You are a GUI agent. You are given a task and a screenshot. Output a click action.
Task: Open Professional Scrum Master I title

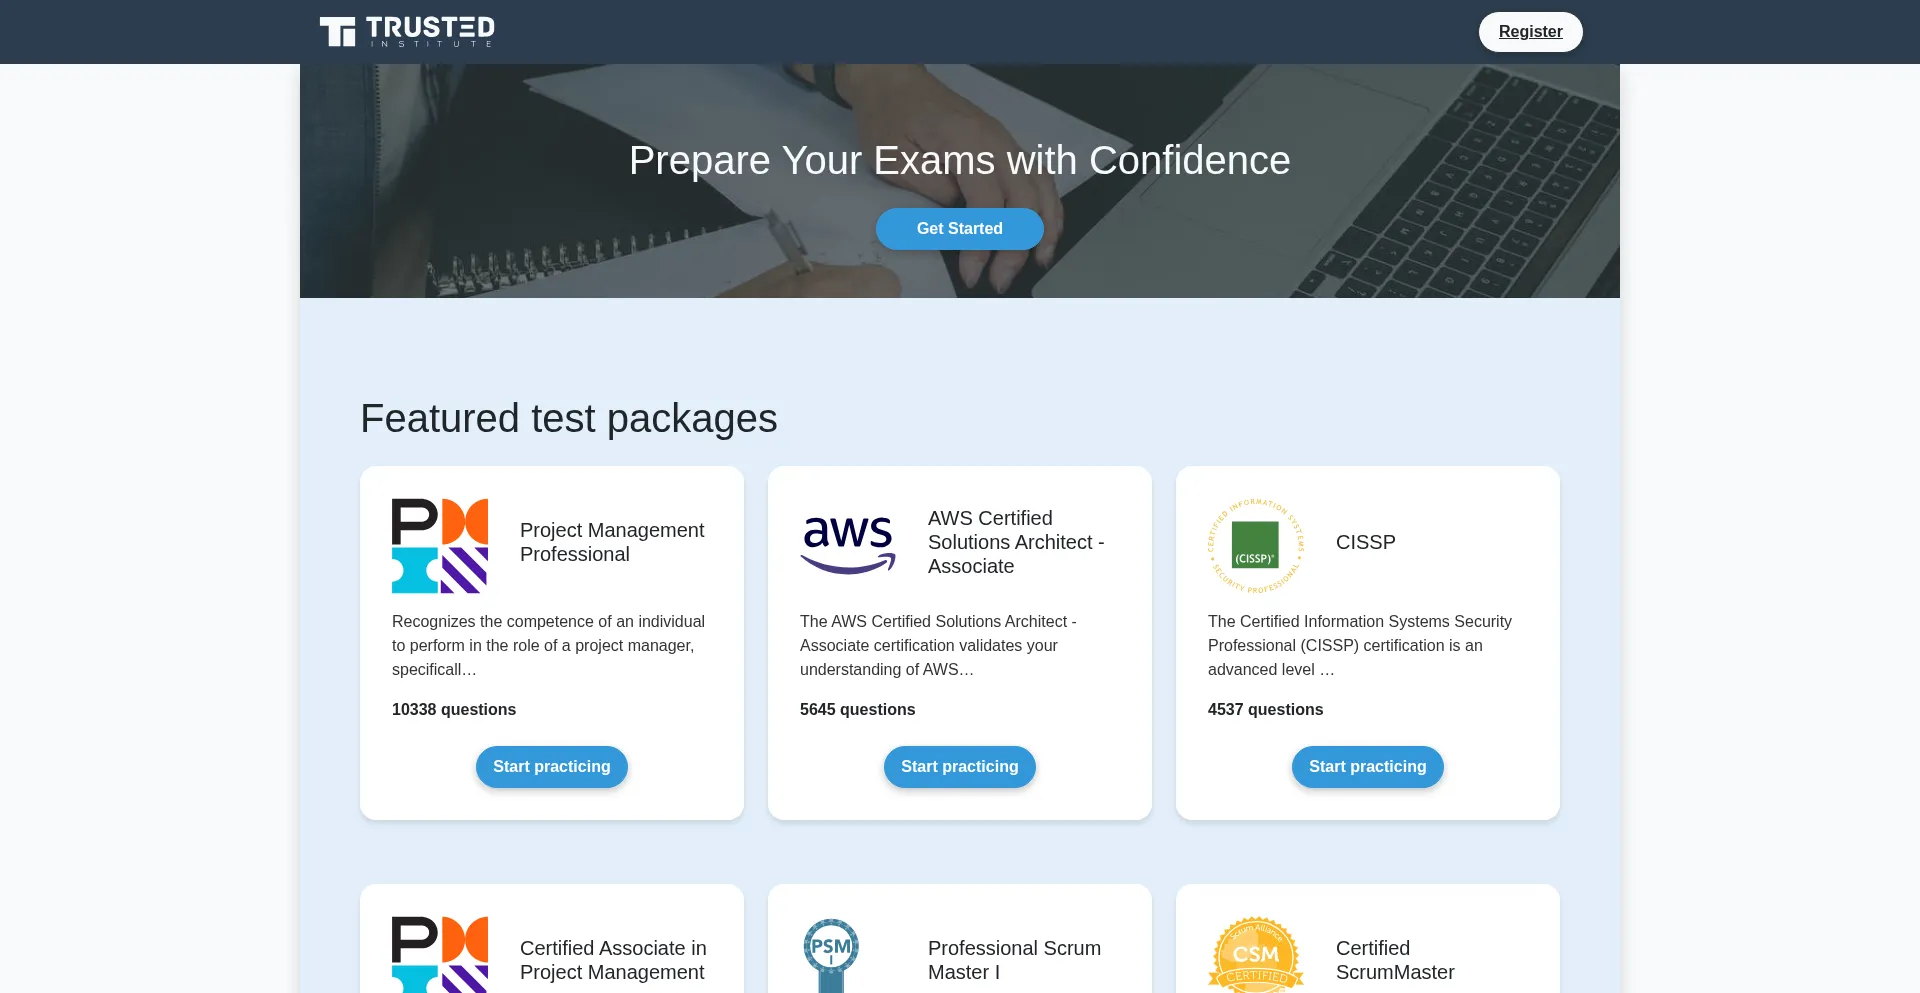[x=1014, y=960]
